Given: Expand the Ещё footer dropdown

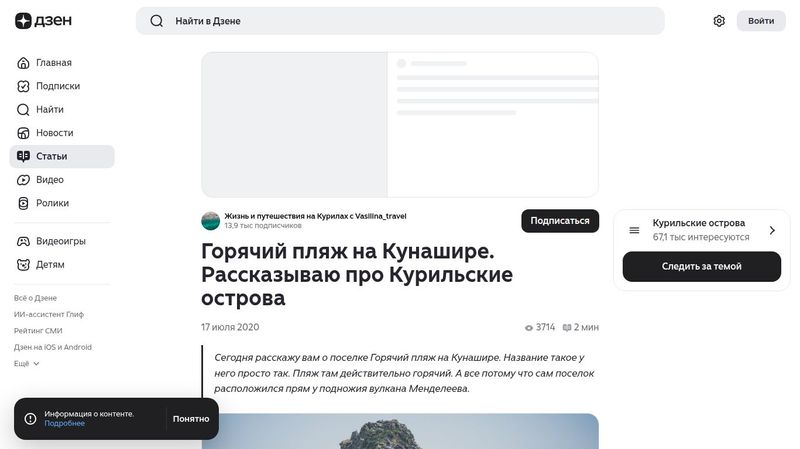Looking at the screenshot, I should [26, 363].
